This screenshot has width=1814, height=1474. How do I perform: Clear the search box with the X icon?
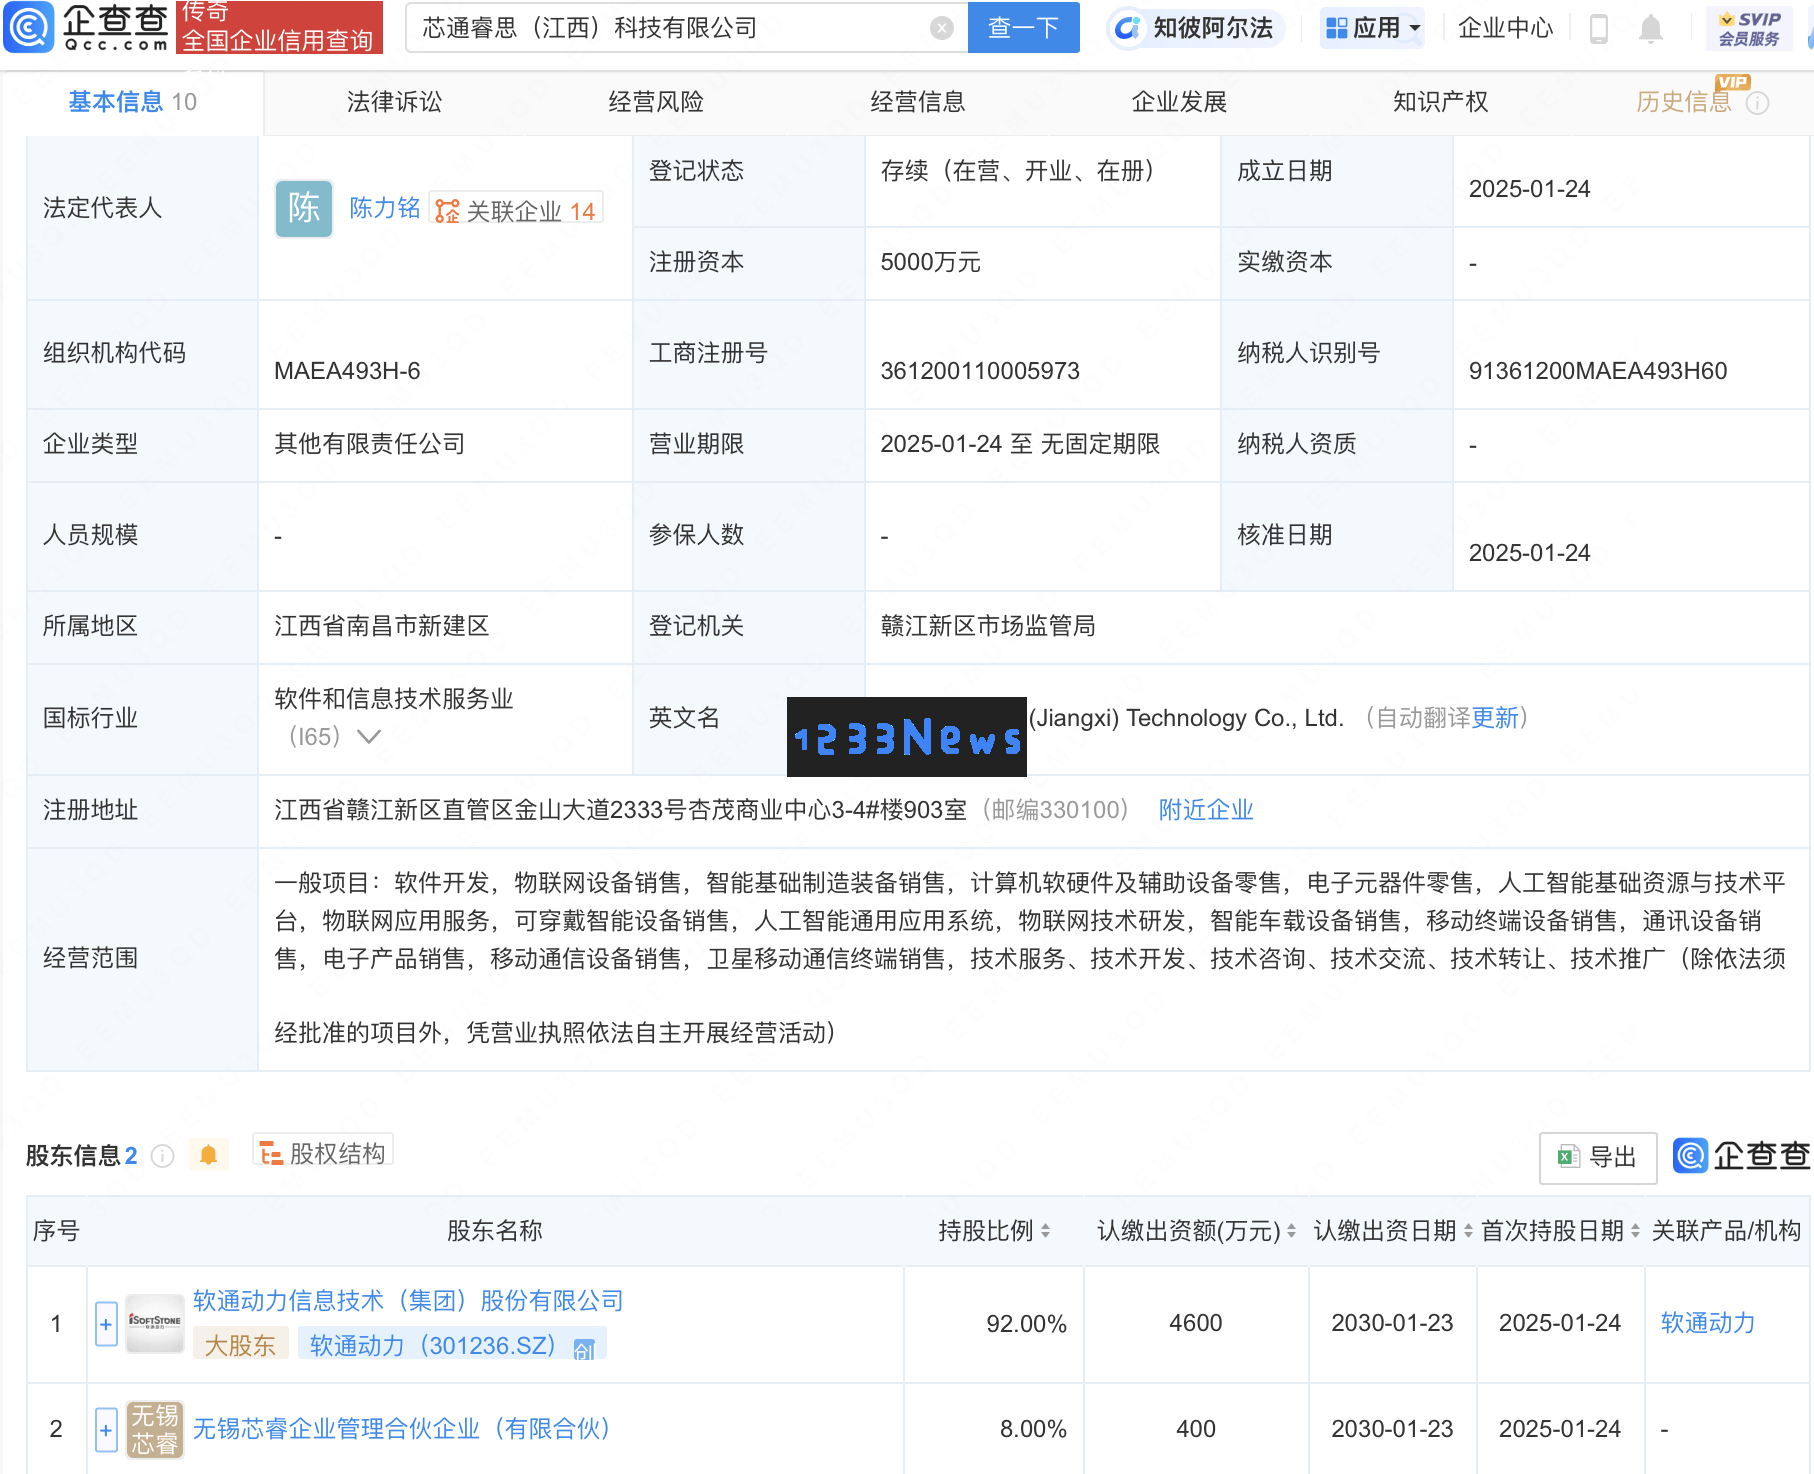tap(941, 28)
